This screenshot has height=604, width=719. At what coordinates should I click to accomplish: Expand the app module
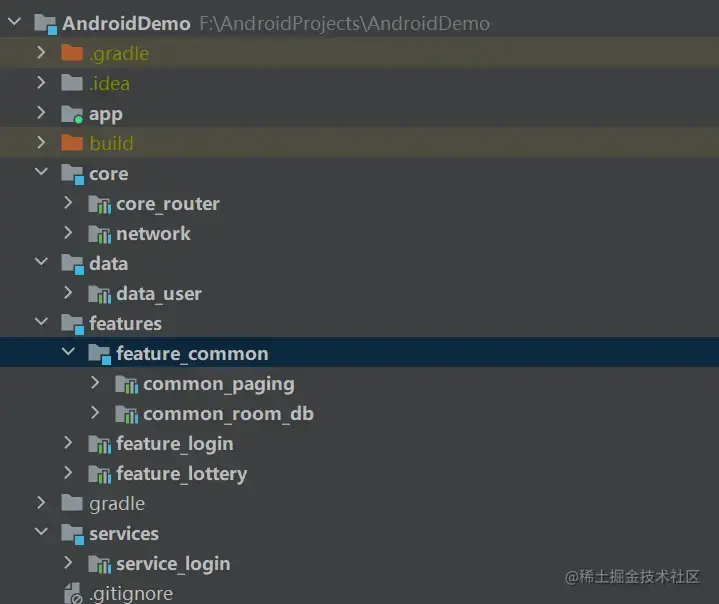pyautogui.click(x=41, y=112)
